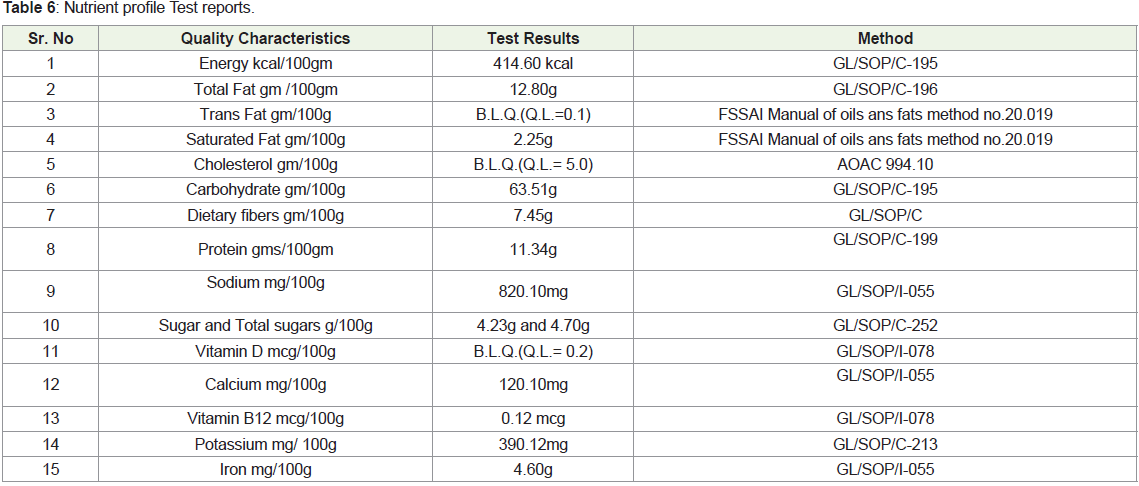Click the AOAC 994.10 method cell
This screenshot has width=1139, height=486.
885,164
